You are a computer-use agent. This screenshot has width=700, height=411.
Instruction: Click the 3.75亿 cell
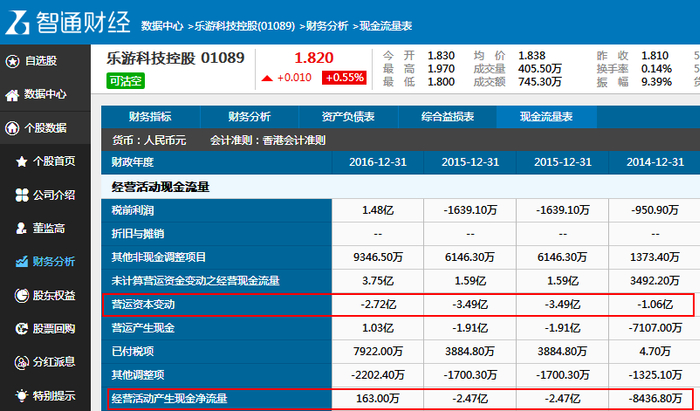click(x=378, y=281)
